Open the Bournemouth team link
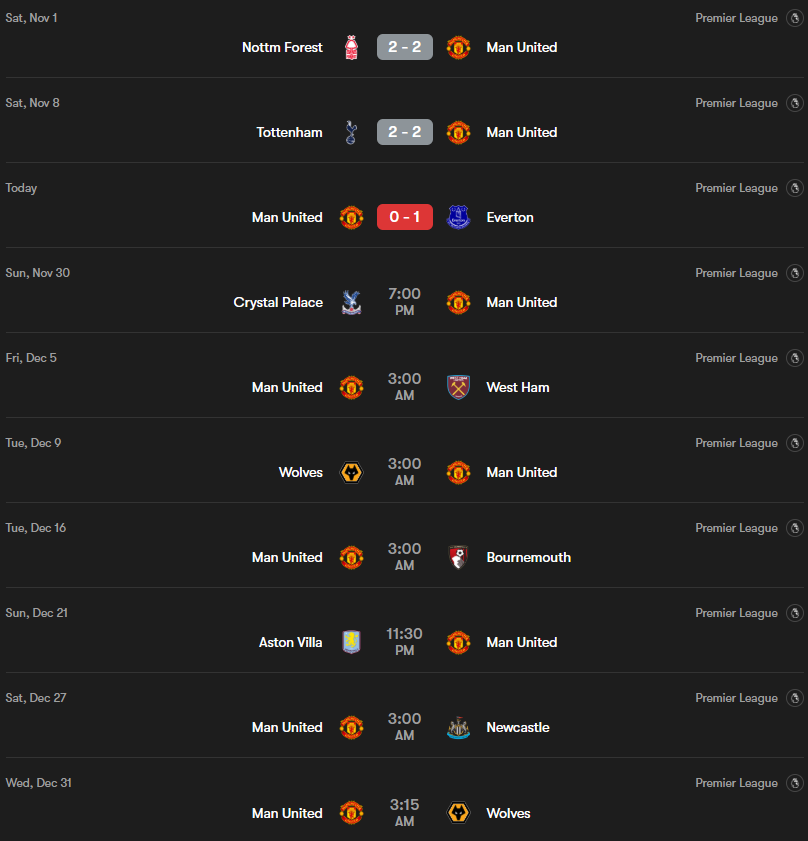This screenshot has height=841, width=808. (x=529, y=557)
